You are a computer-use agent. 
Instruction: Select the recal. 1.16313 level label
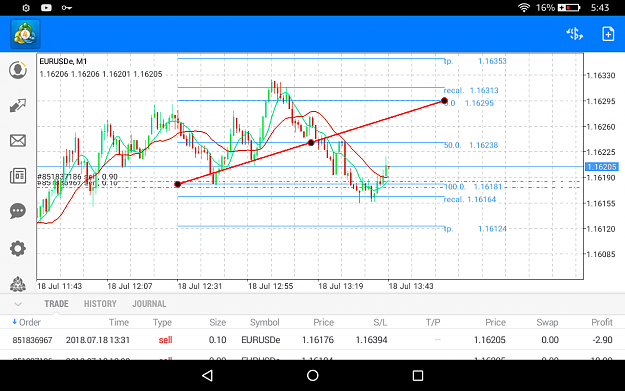[471, 90]
